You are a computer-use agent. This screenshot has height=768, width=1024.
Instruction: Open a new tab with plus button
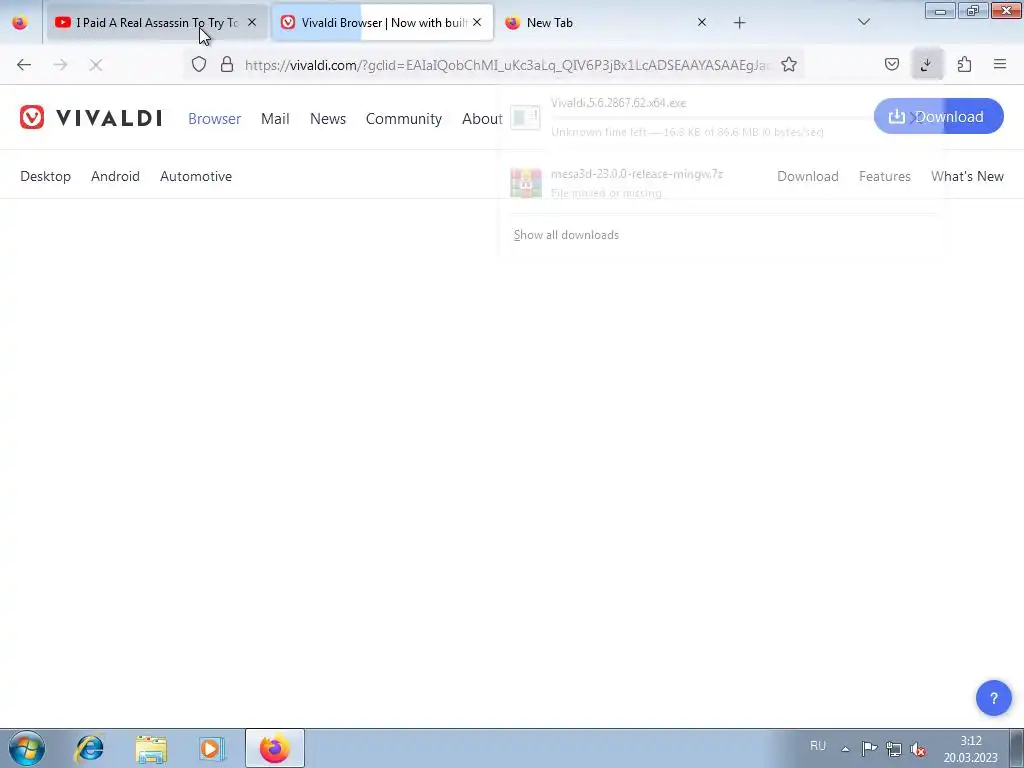(x=739, y=23)
